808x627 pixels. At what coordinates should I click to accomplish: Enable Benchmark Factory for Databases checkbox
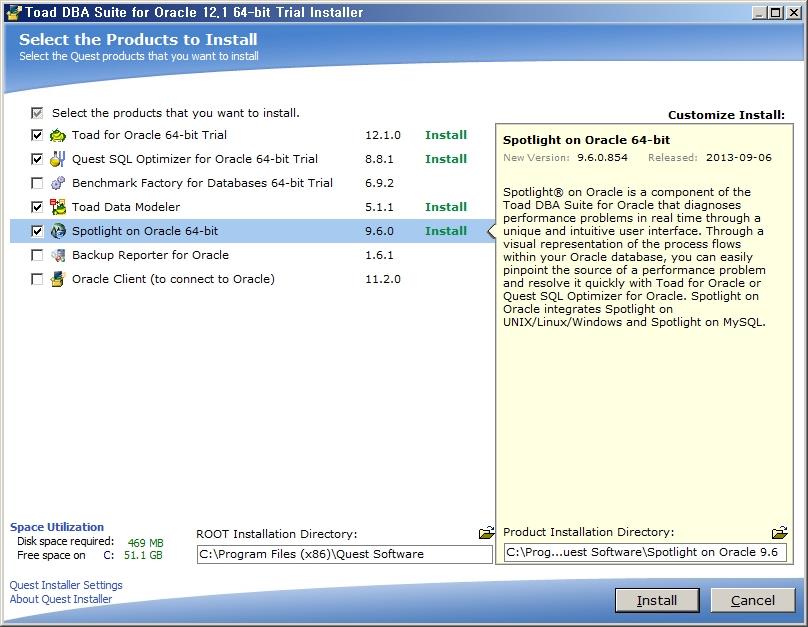click(x=37, y=183)
